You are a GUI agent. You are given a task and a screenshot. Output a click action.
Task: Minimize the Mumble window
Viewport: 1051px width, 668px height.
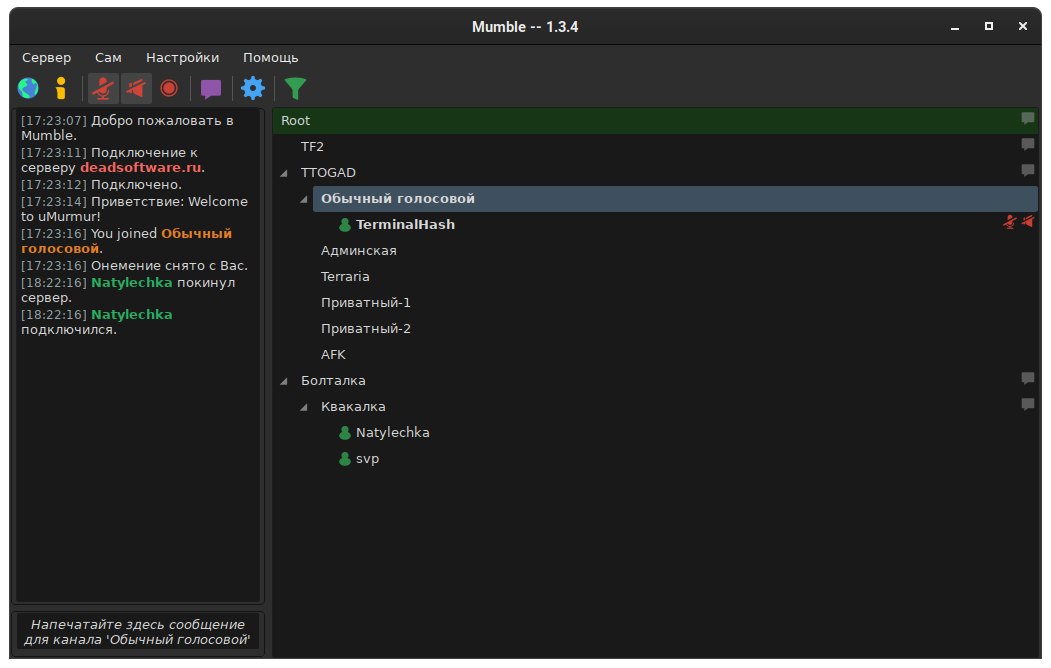954,27
